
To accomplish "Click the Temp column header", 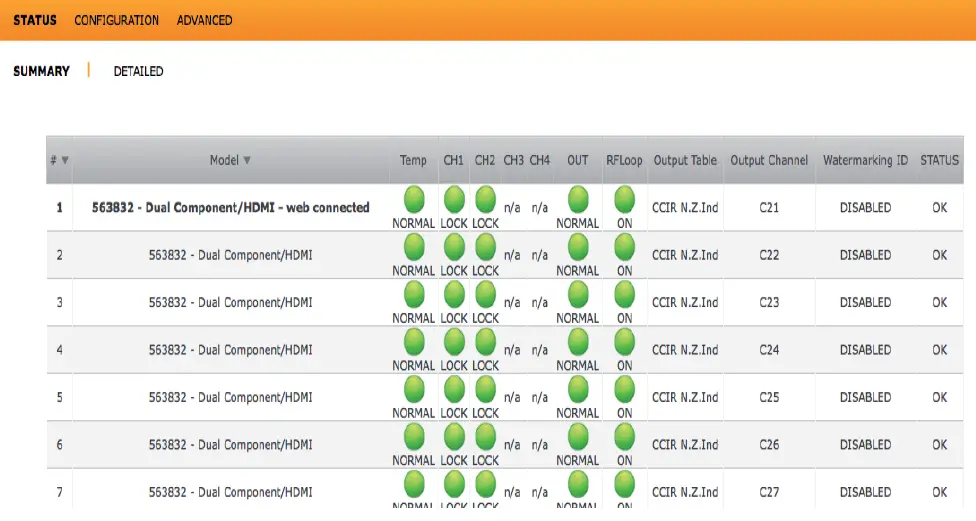I will pyautogui.click(x=413, y=160).
